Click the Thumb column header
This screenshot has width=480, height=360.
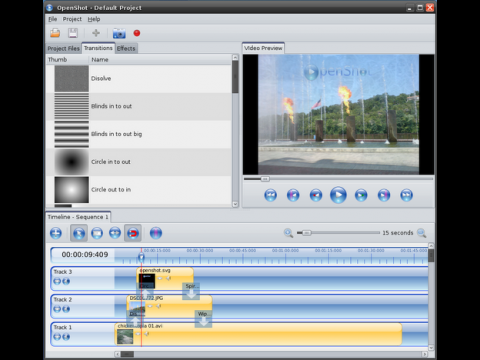tap(67, 60)
